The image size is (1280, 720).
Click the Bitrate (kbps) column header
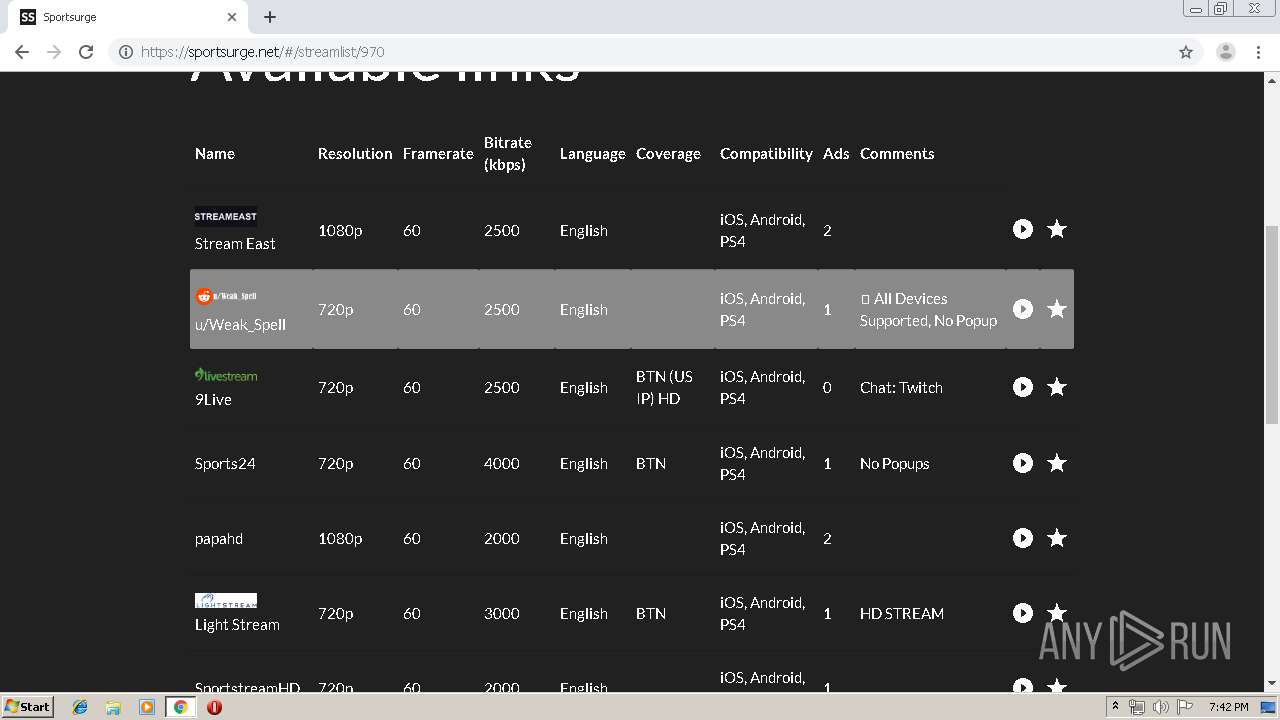[508, 153]
